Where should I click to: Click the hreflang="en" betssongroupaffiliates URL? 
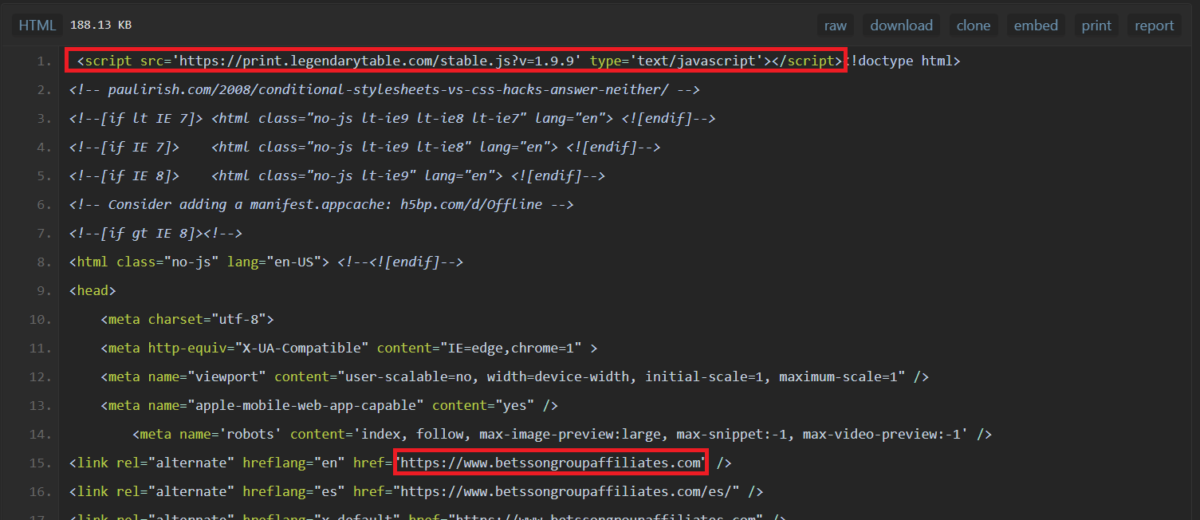coord(551,463)
